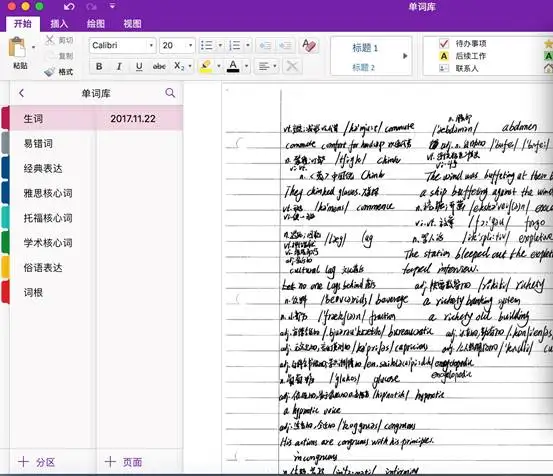Click the numbered list icon

coord(235,45)
